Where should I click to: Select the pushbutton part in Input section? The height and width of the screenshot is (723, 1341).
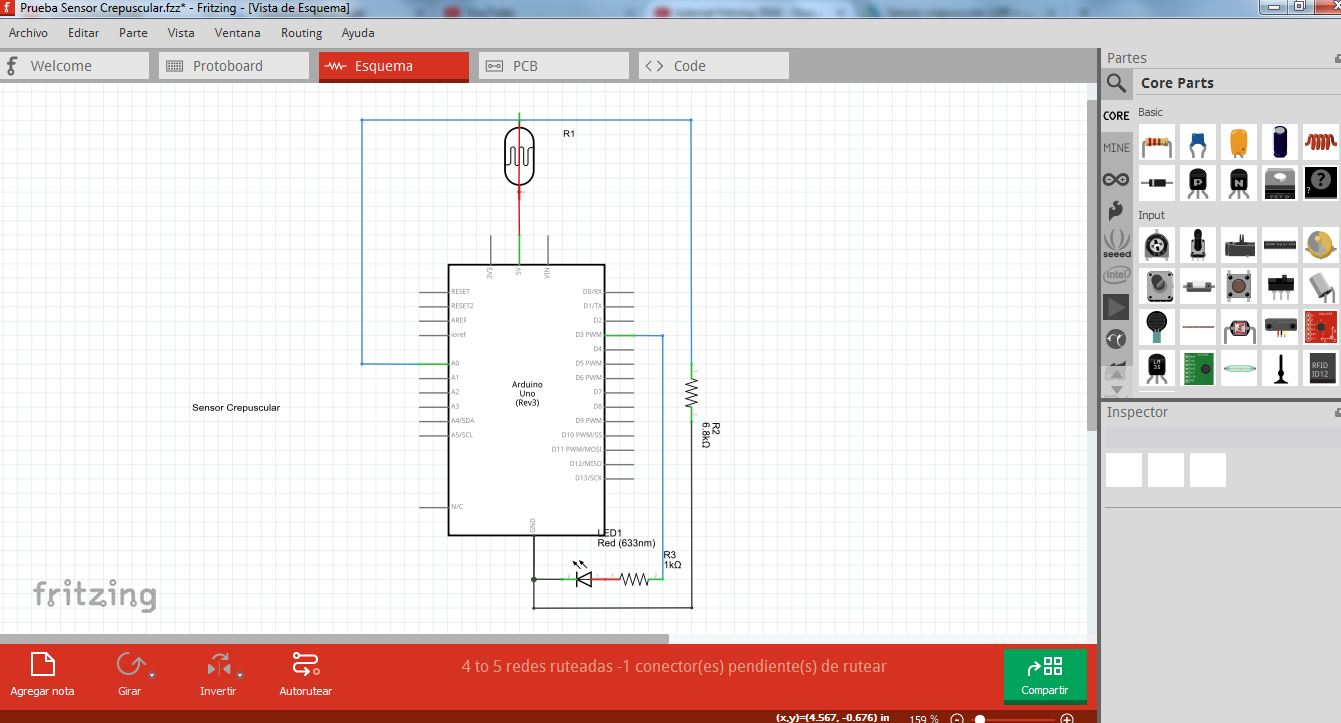(1239, 287)
